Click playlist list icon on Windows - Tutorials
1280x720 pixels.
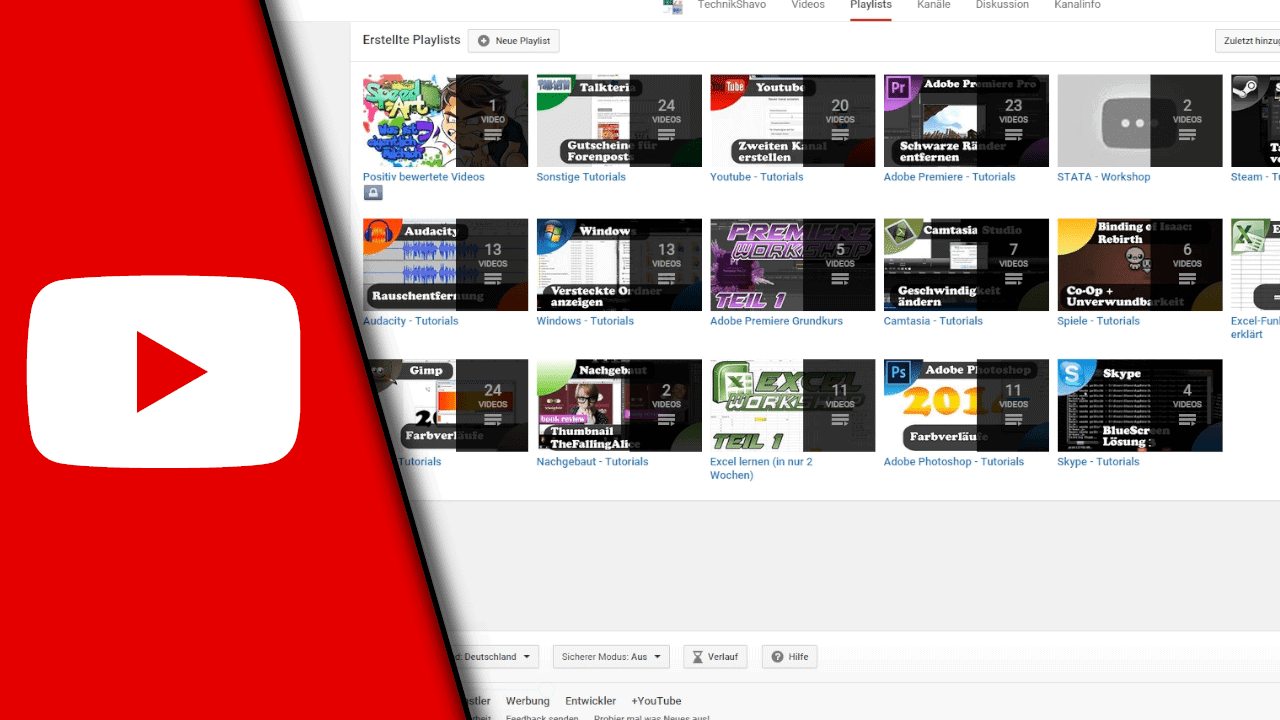pos(666,279)
